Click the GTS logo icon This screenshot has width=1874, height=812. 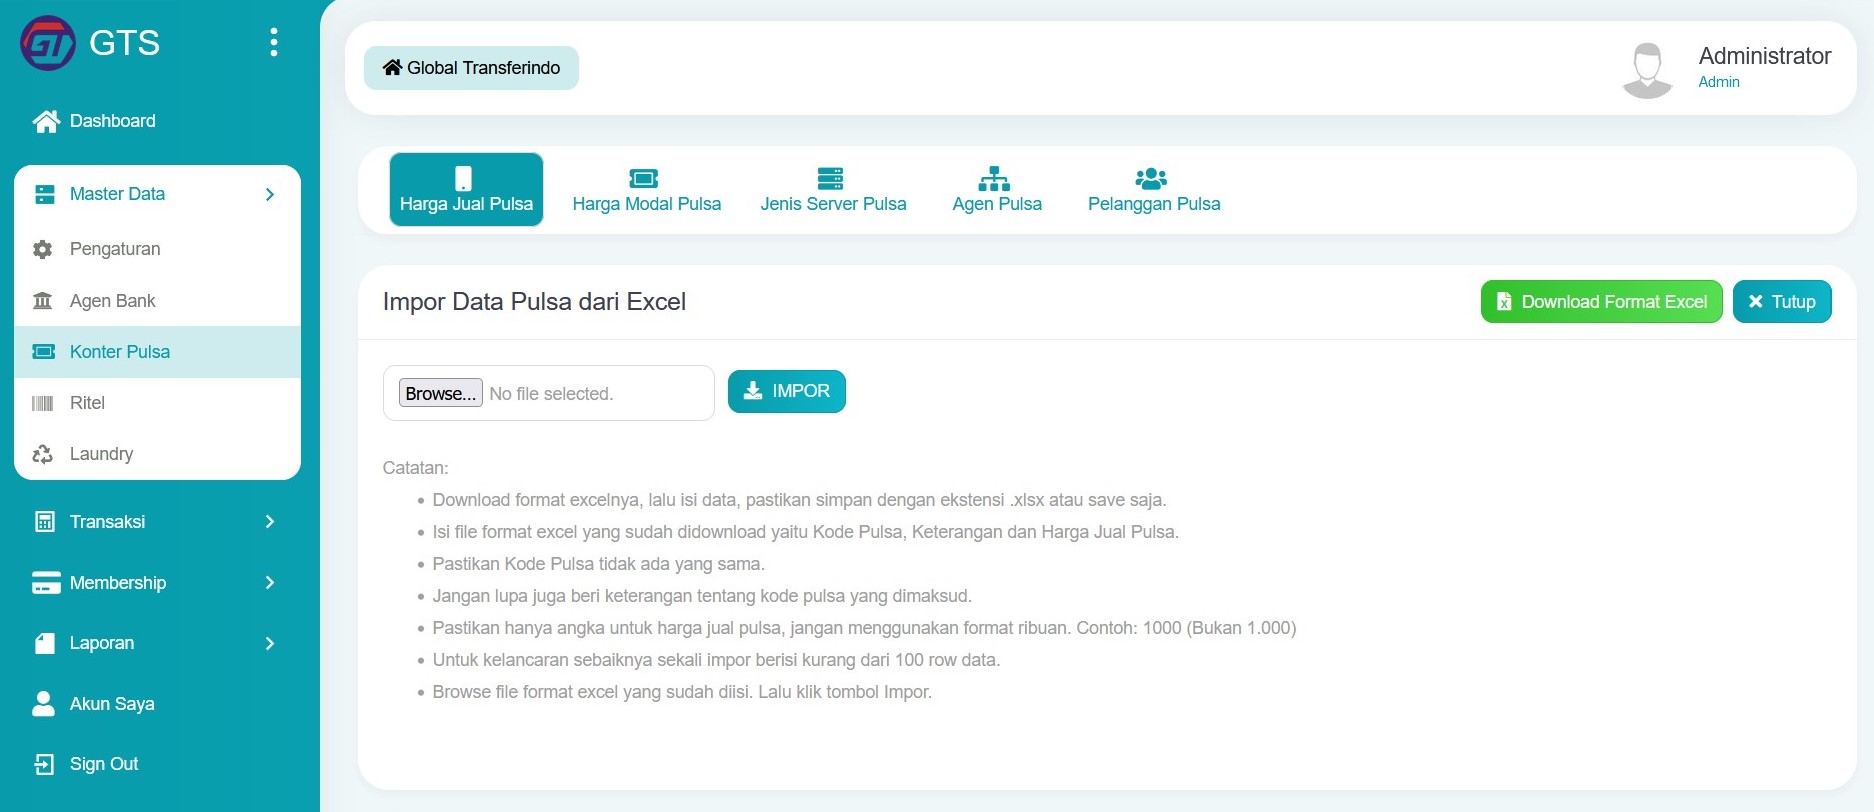click(48, 43)
